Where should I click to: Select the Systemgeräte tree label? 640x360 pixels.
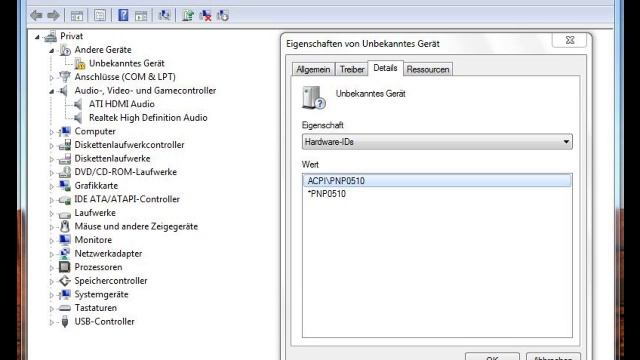[101, 294]
